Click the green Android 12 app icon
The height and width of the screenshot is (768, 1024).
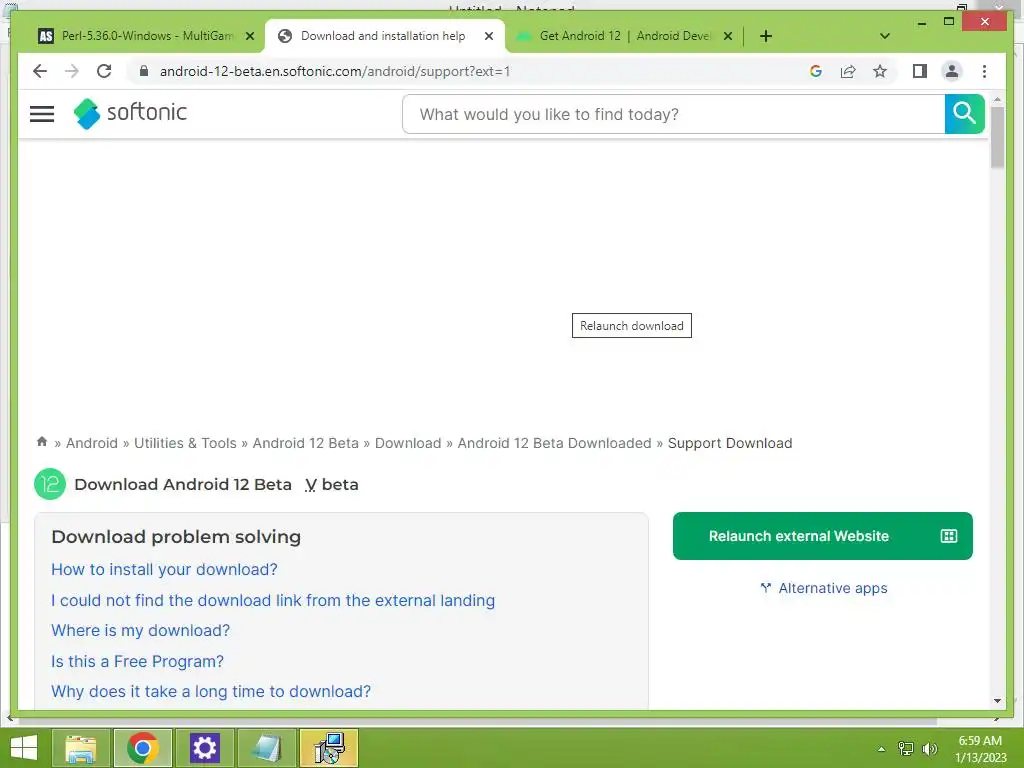(x=50, y=484)
